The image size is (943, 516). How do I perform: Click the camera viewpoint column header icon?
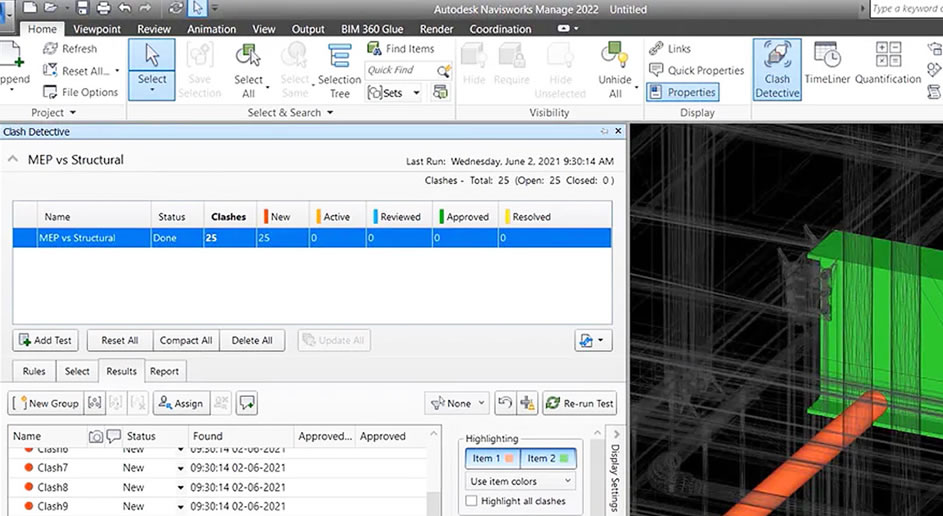click(x=96, y=437)
